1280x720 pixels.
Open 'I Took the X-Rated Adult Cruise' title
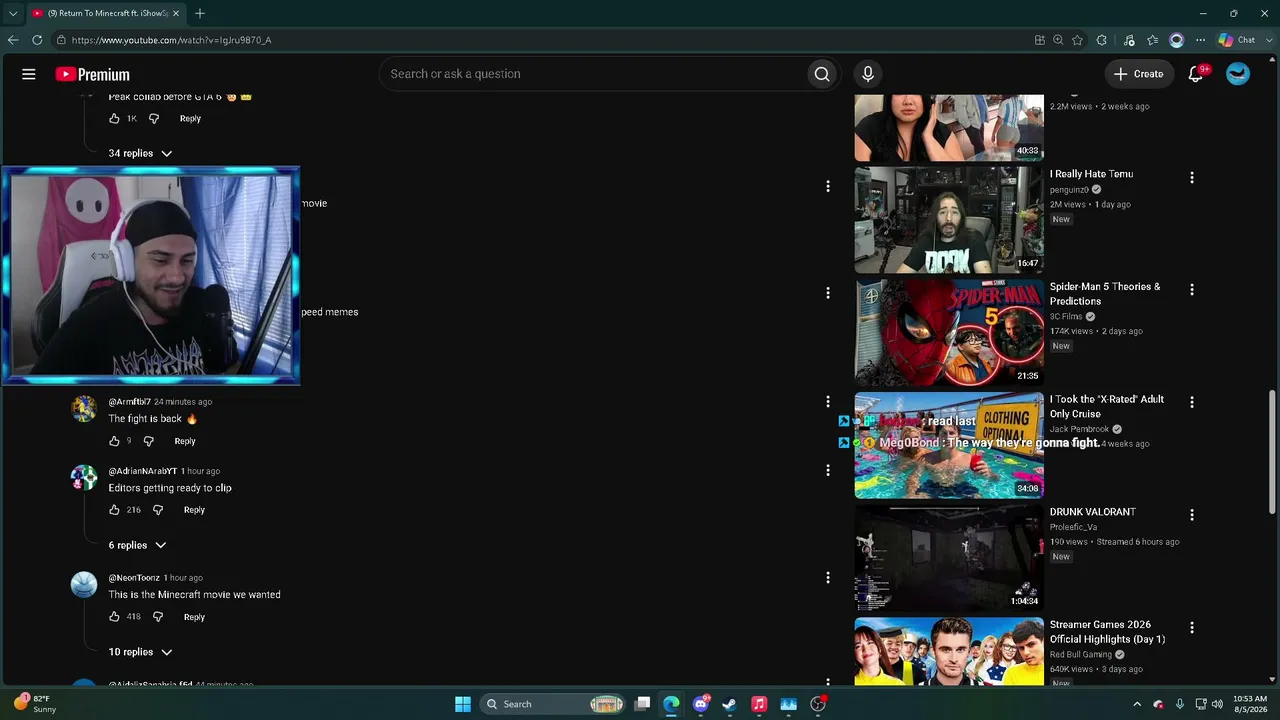click(x=1107, y=406)
